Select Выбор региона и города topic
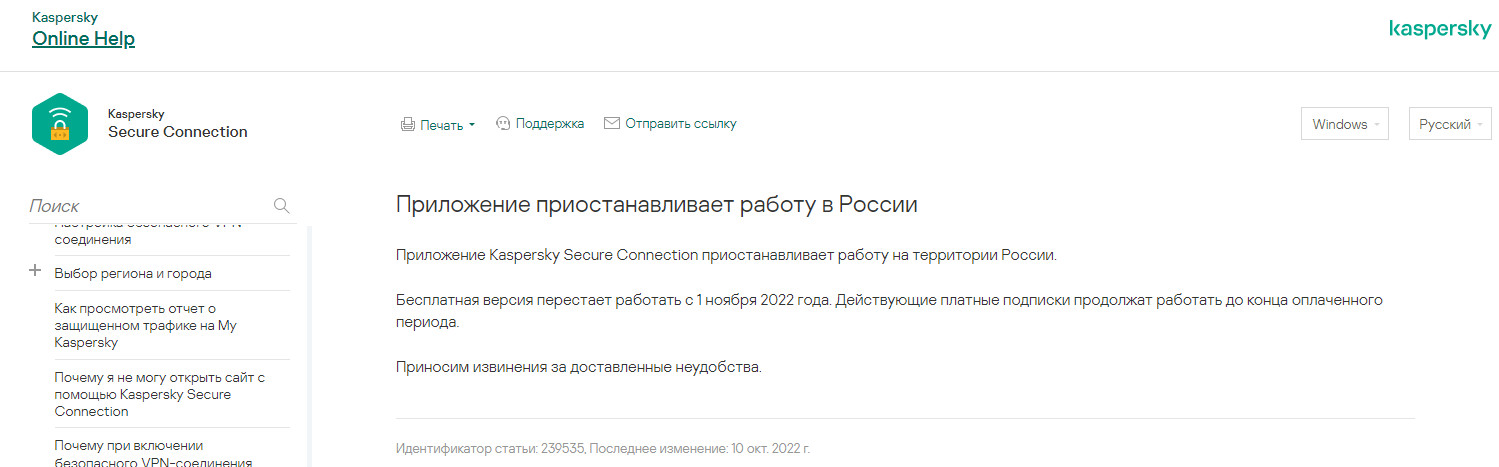The width and height of the screenshot is (1499, 467). (x=133, y=273)
